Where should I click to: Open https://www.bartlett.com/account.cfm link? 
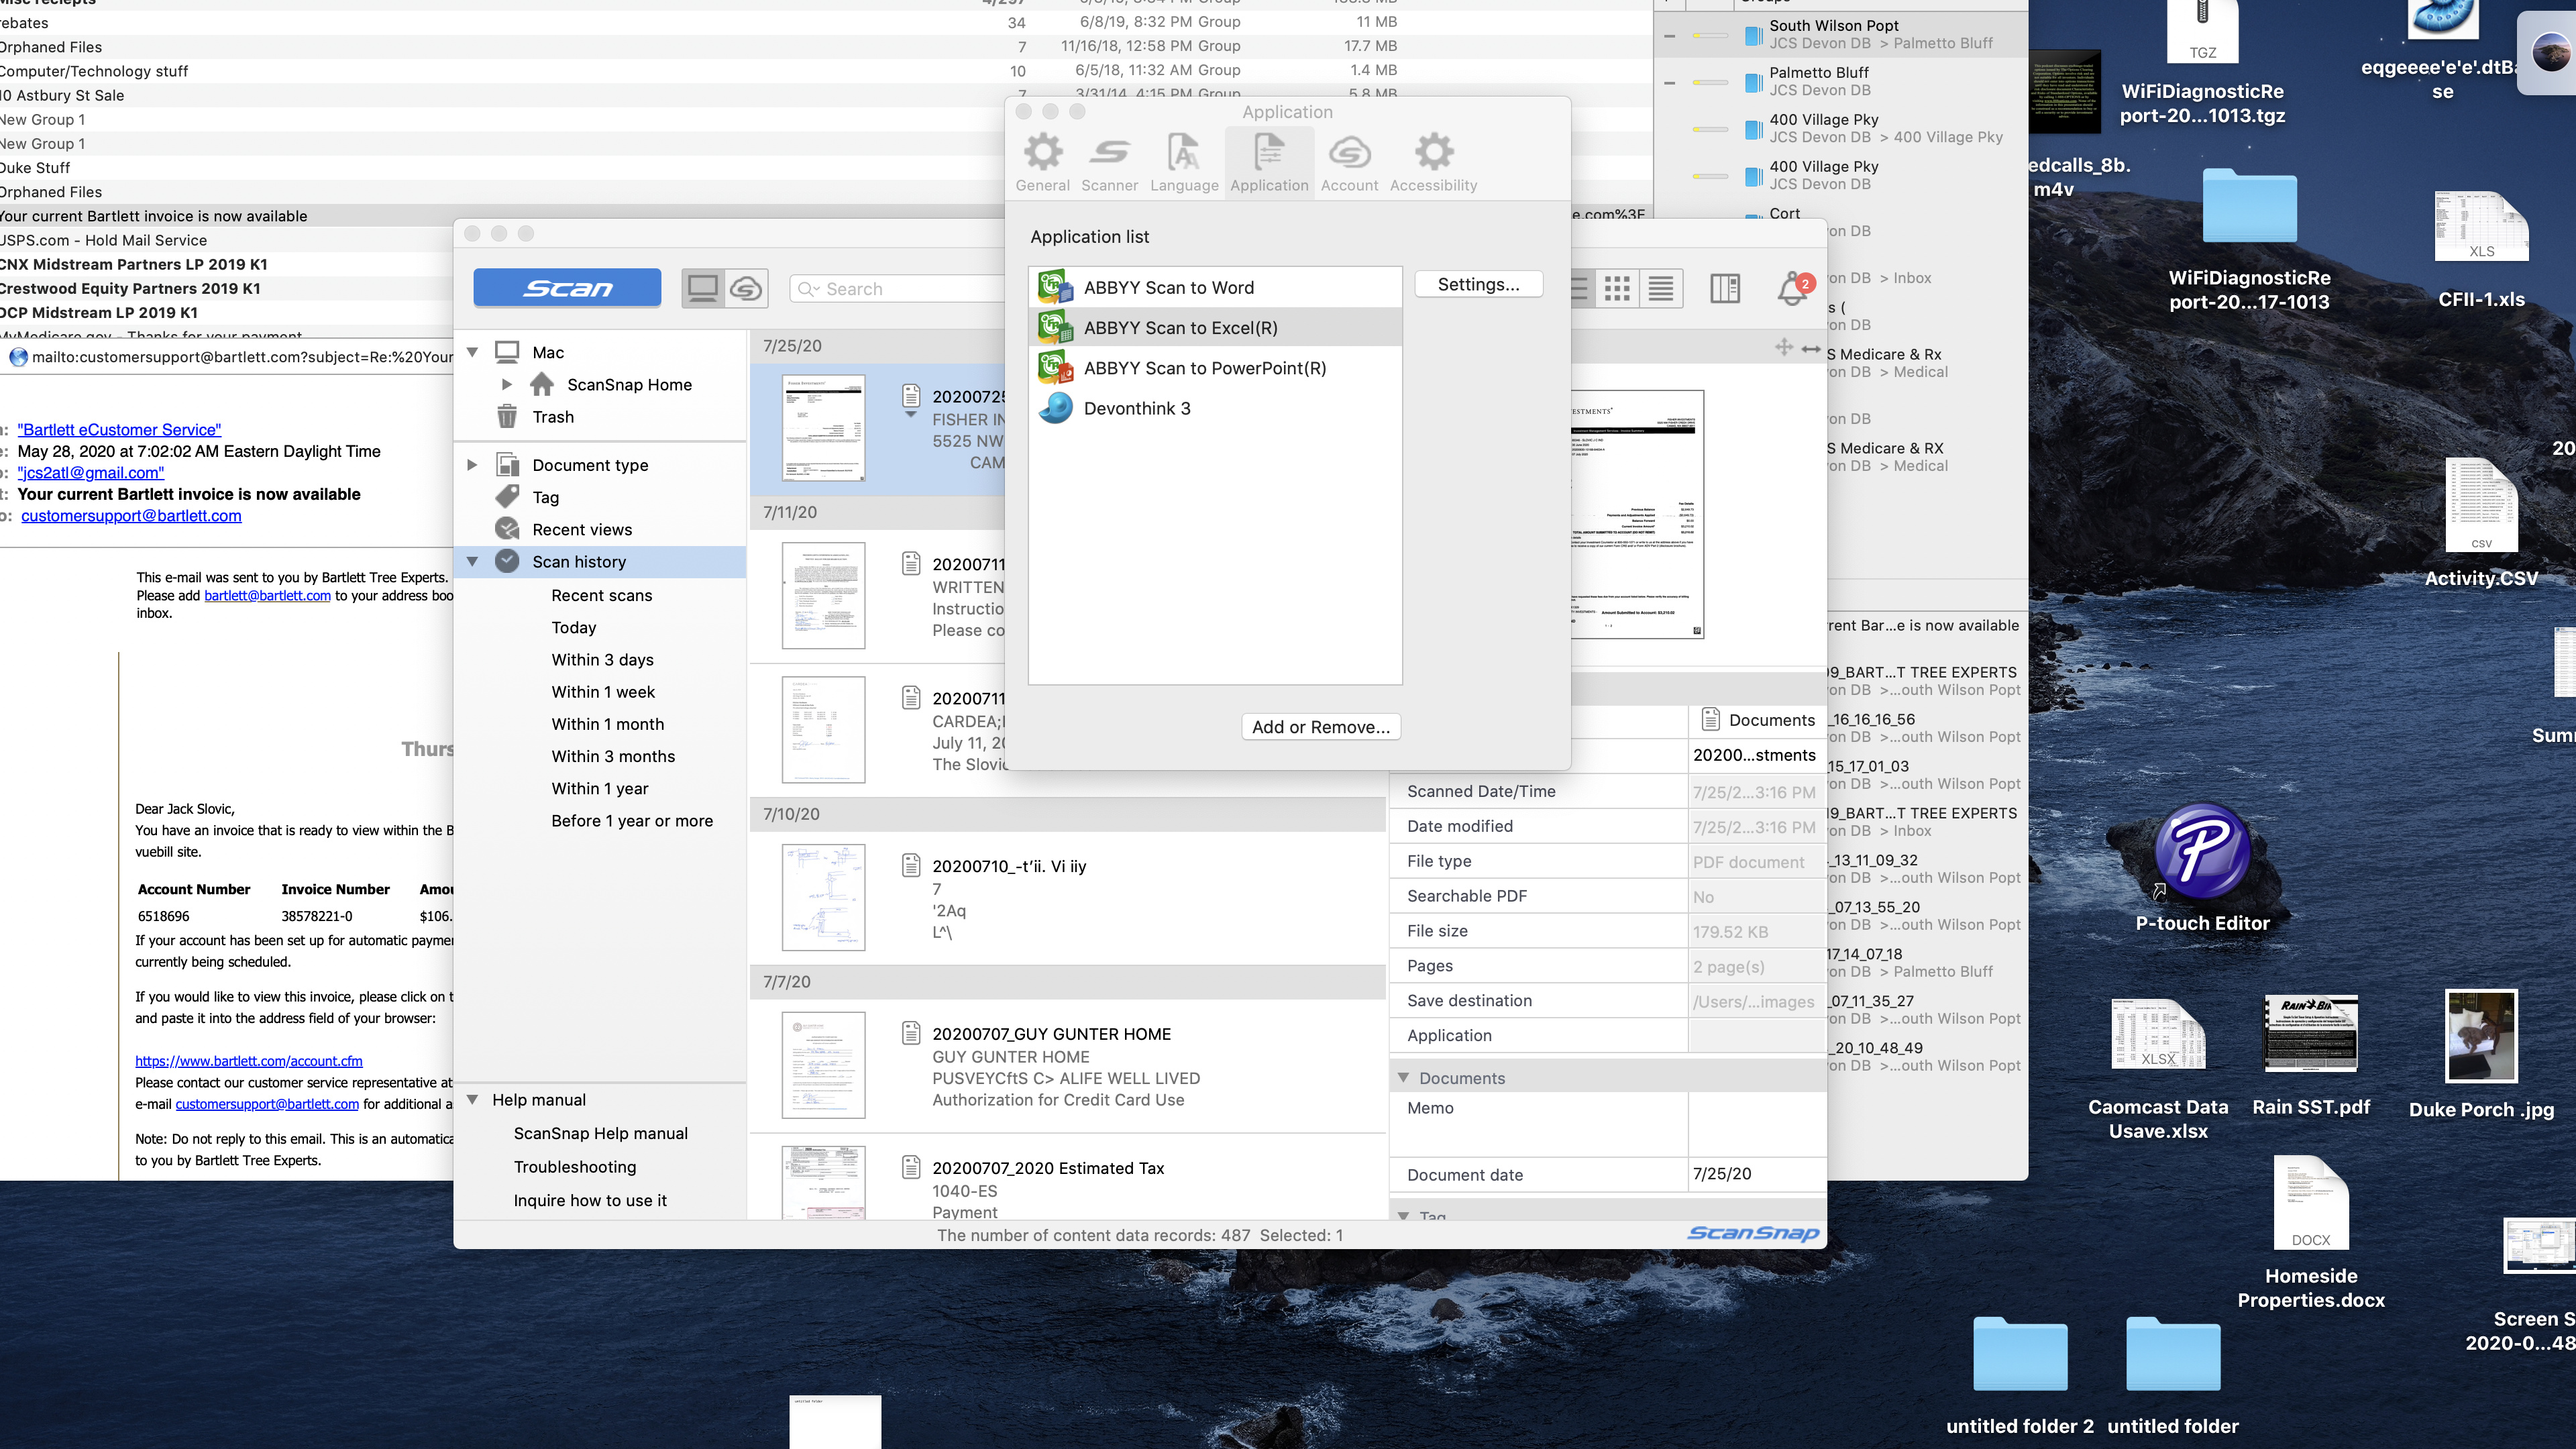(249, 1061)
